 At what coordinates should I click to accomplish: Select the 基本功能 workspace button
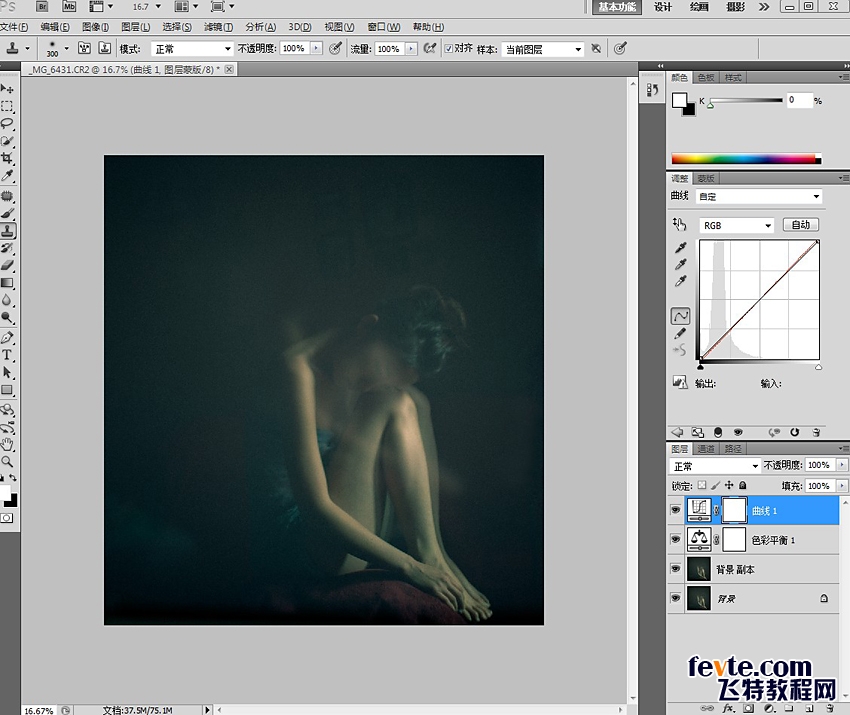click(617, 7)
